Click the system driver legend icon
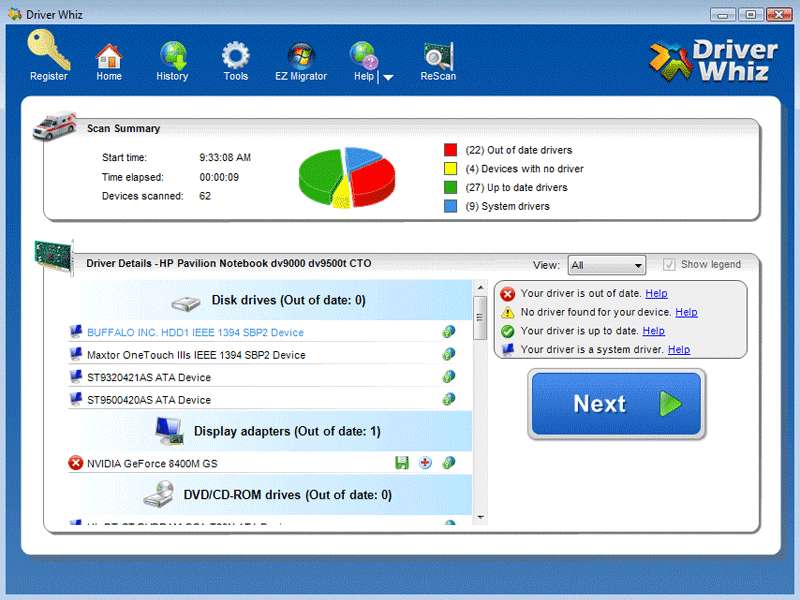The height and width of the screenshot is (600, 800). pyautogui.click(x=507, y=350)
